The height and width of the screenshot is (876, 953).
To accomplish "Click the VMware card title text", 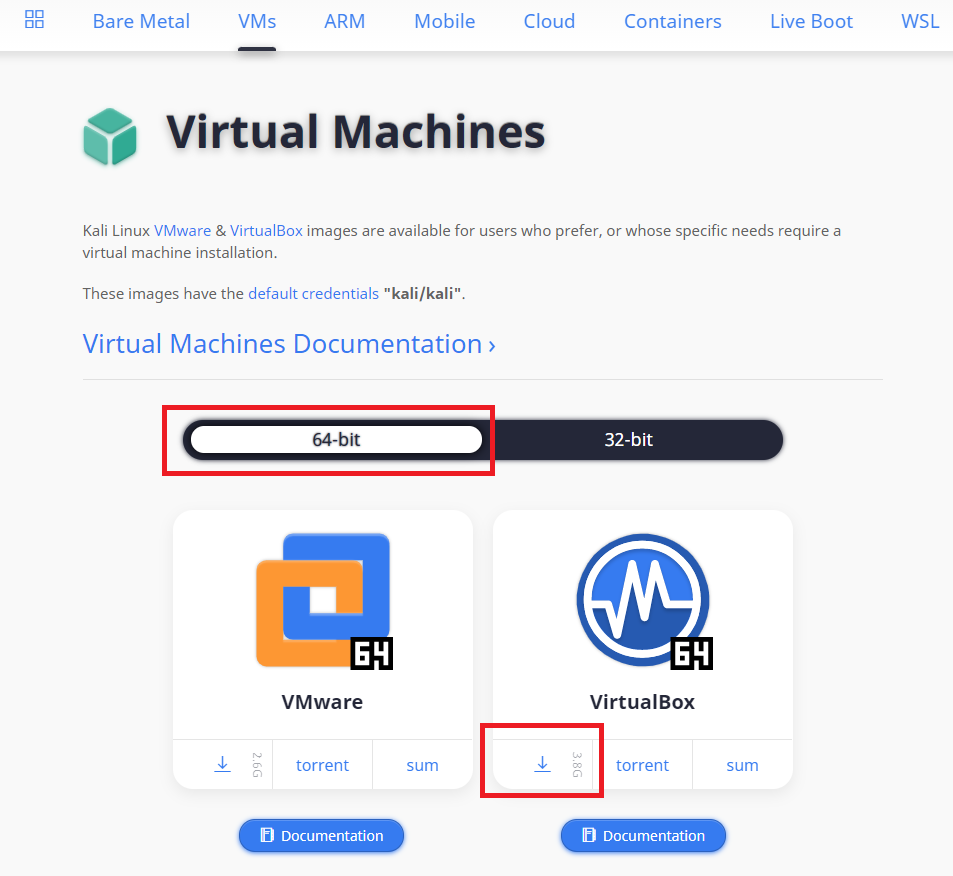I will [x=322, y=702].
